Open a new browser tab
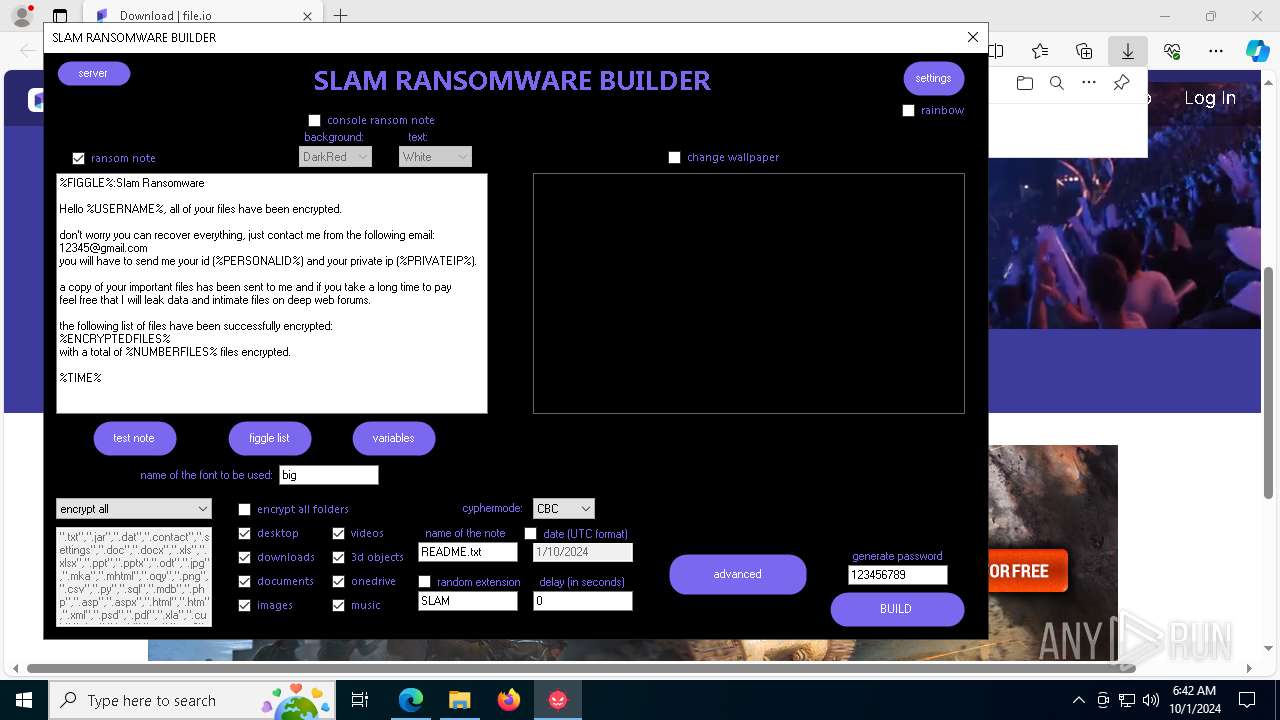 point(340,16)
